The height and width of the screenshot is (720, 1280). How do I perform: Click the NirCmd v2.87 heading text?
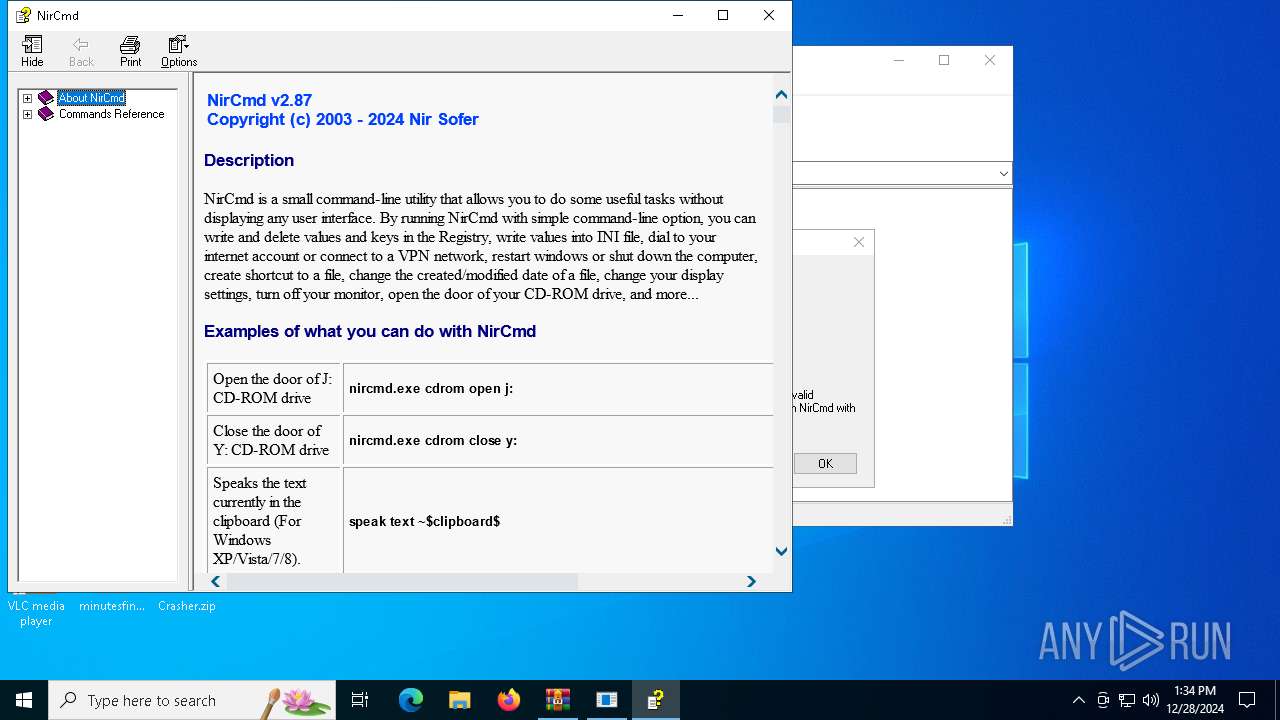[259, 100]
